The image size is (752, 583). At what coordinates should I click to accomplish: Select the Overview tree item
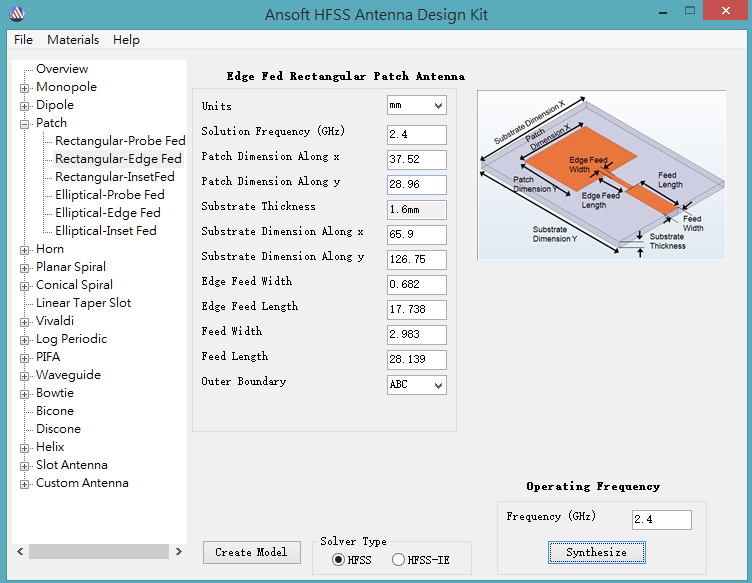click(62, 69)
